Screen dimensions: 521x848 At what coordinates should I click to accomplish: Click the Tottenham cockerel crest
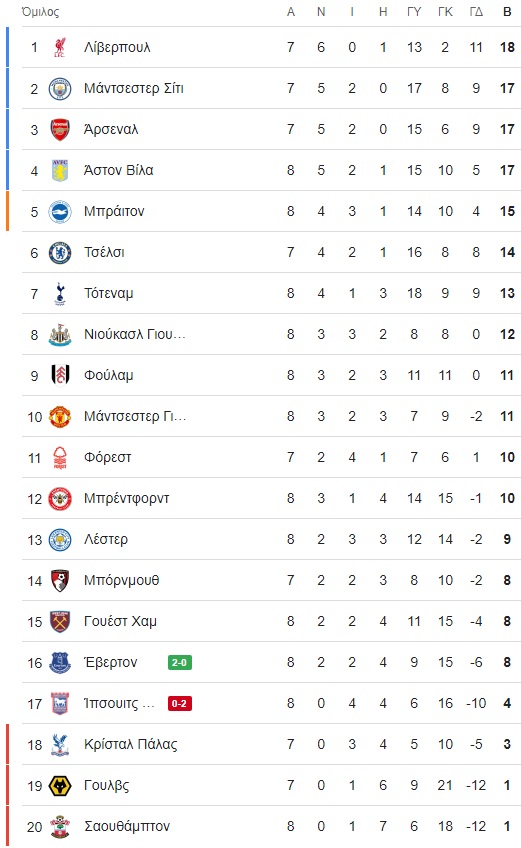(x=60, y=294)
